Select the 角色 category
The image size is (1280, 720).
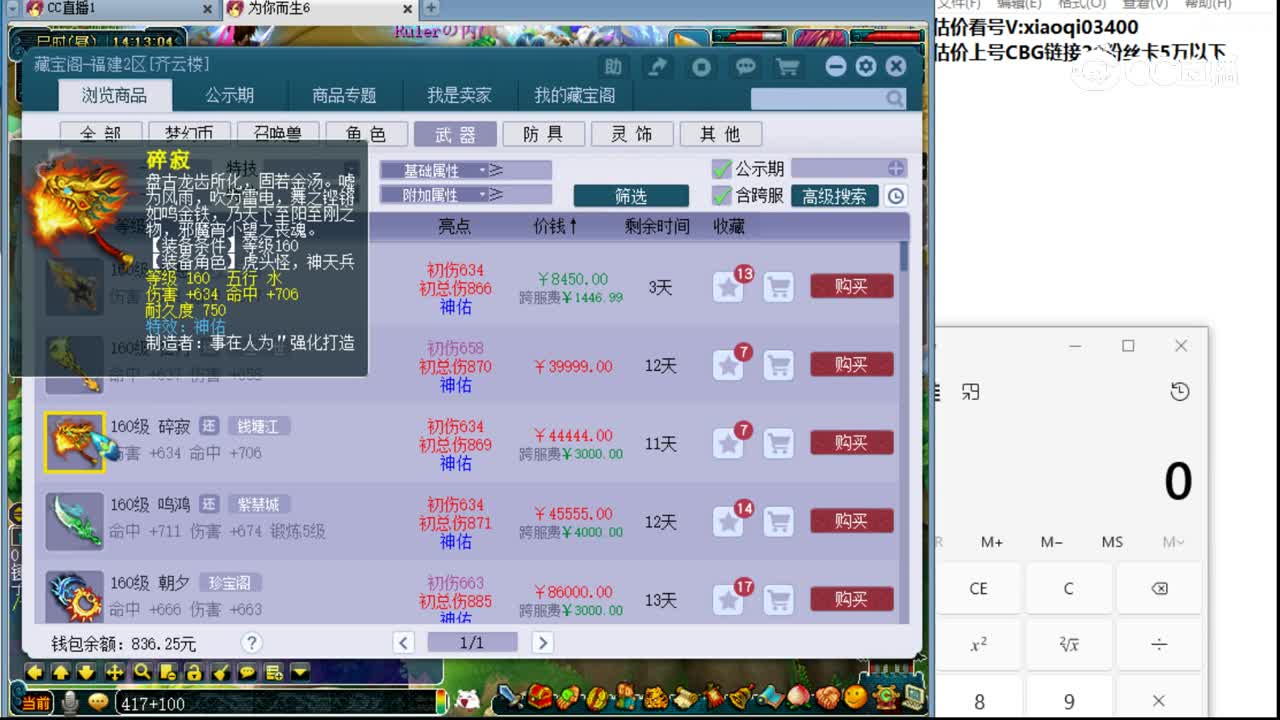(366, 134)
